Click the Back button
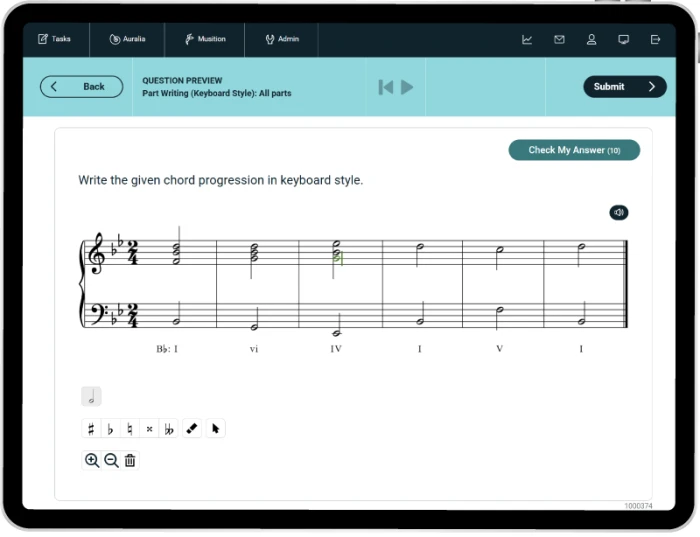 [x=82, y=87]
